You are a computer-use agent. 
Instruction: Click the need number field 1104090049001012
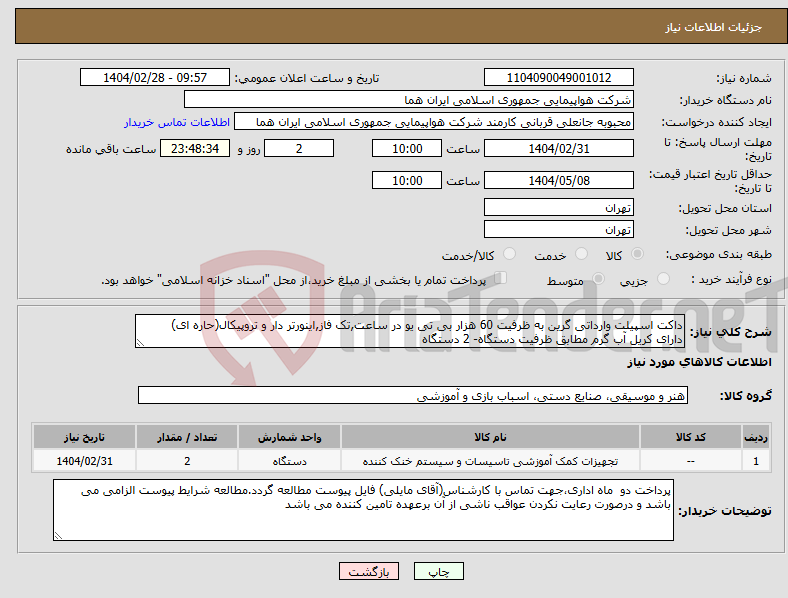tap(559, 77)
